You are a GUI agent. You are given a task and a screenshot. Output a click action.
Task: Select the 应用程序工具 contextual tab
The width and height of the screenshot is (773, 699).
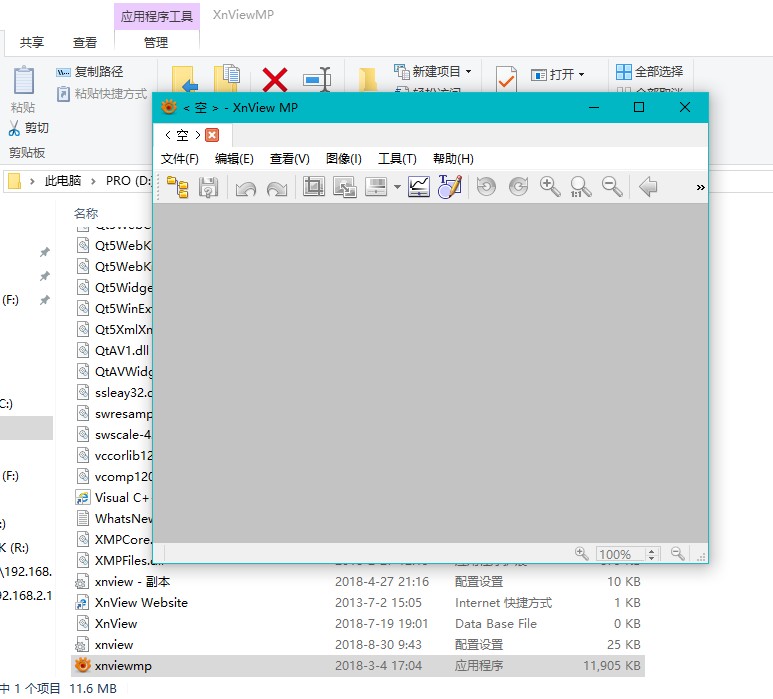coord(157,16)
